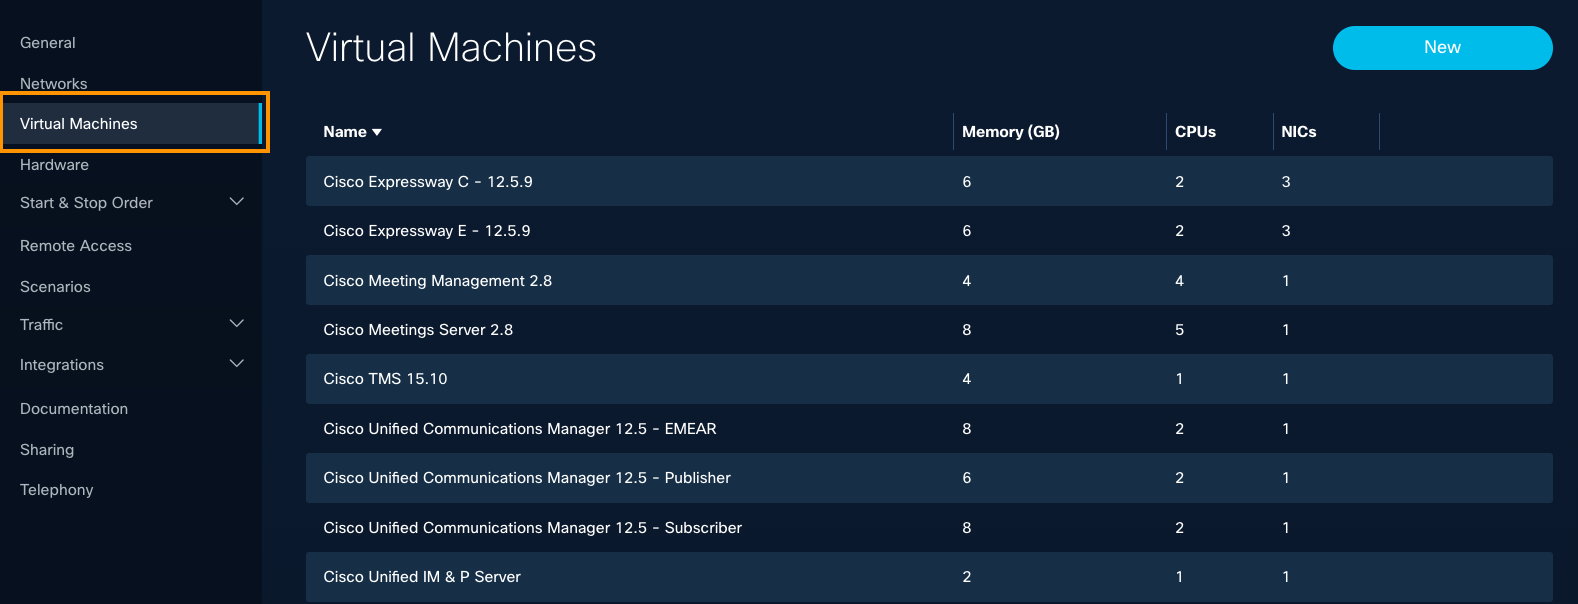1578x604 pixels.
Task: Open the Telephony section
Action: tap(57, 490)
